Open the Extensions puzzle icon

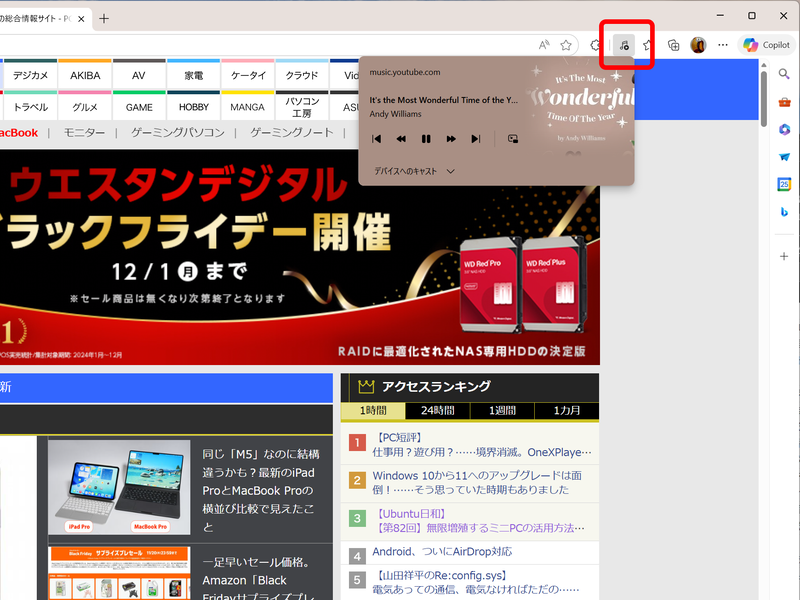pos(595,45)
